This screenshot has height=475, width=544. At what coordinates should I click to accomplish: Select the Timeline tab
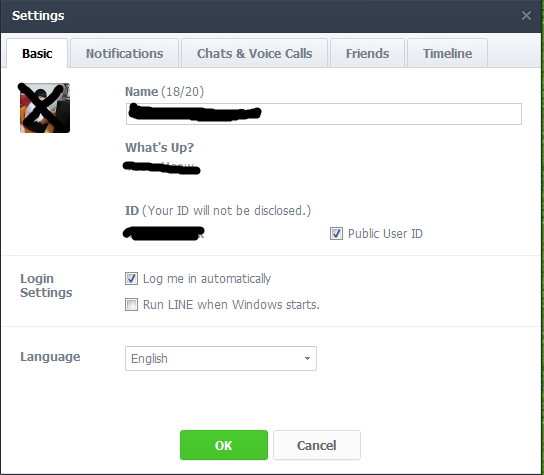(x=447, y=53)
